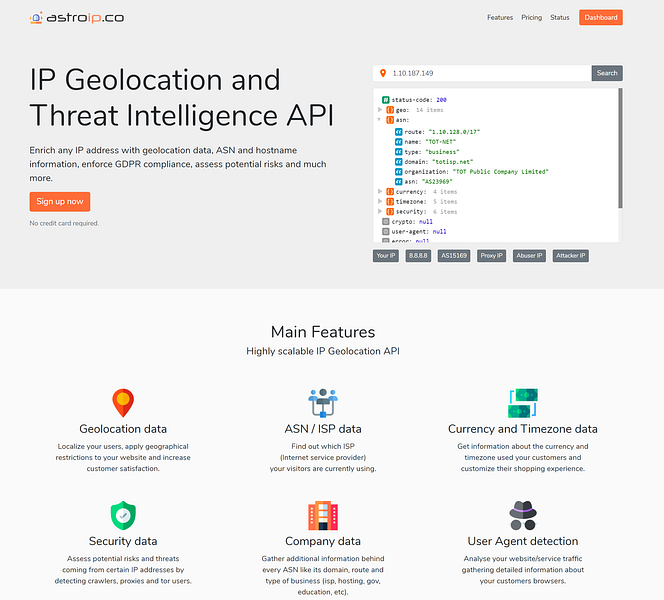Click the blue string icon beside route
Viewport: 664px width, 600px height.
(398, 132)
